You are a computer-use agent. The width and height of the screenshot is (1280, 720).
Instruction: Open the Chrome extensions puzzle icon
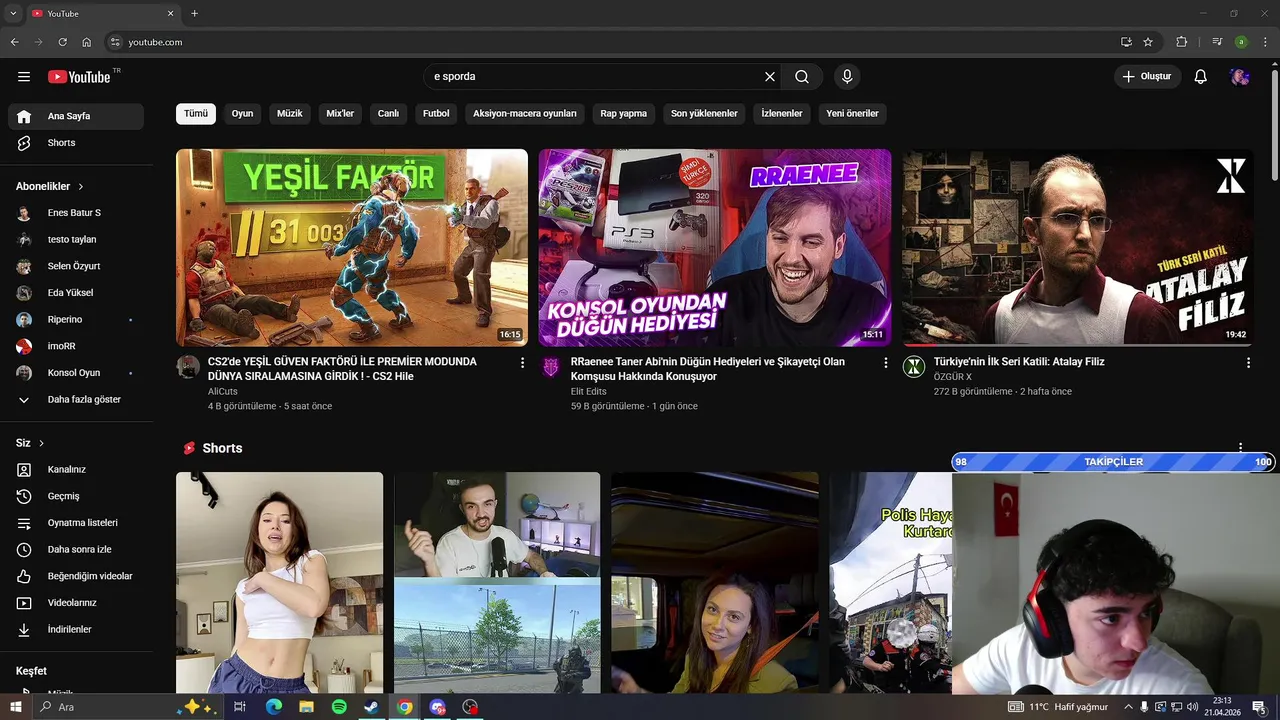pyautogui.click(x=1182, y=42)
